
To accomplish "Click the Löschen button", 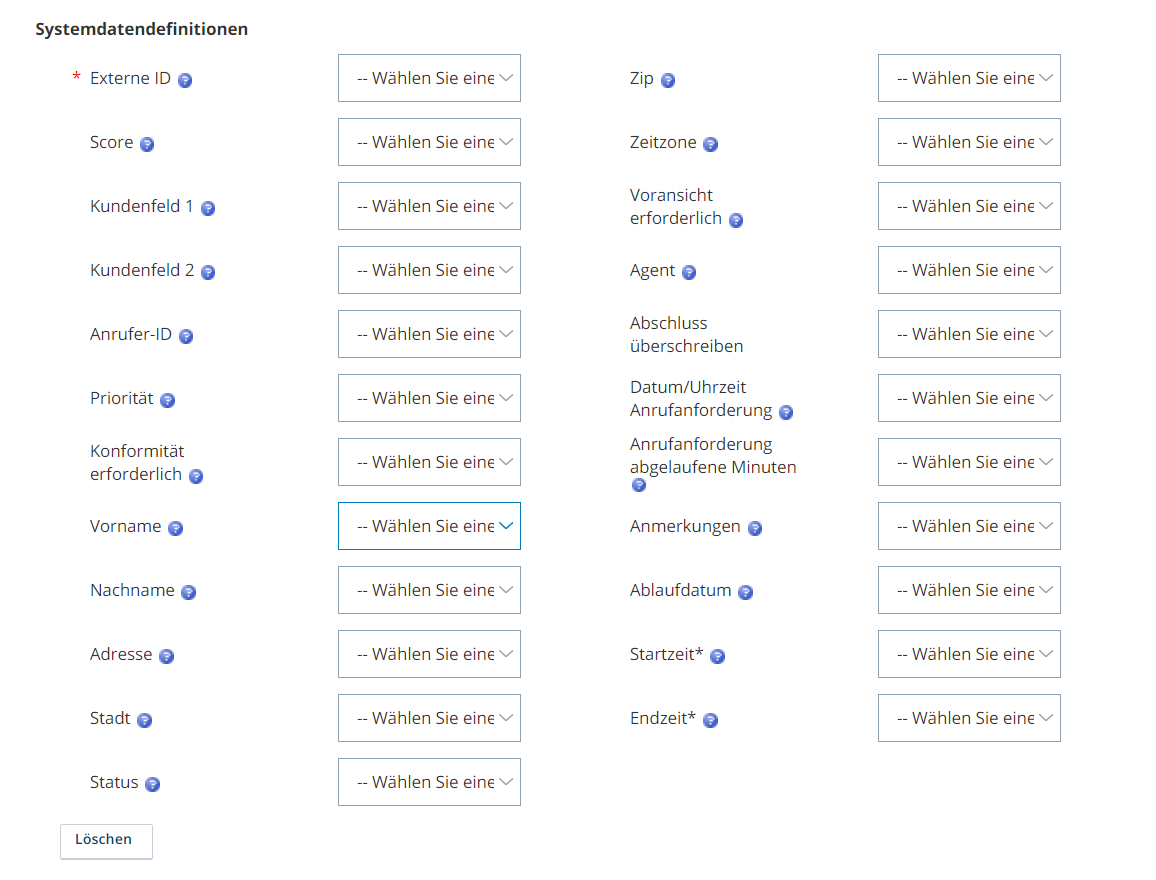I will click(106, 841).
